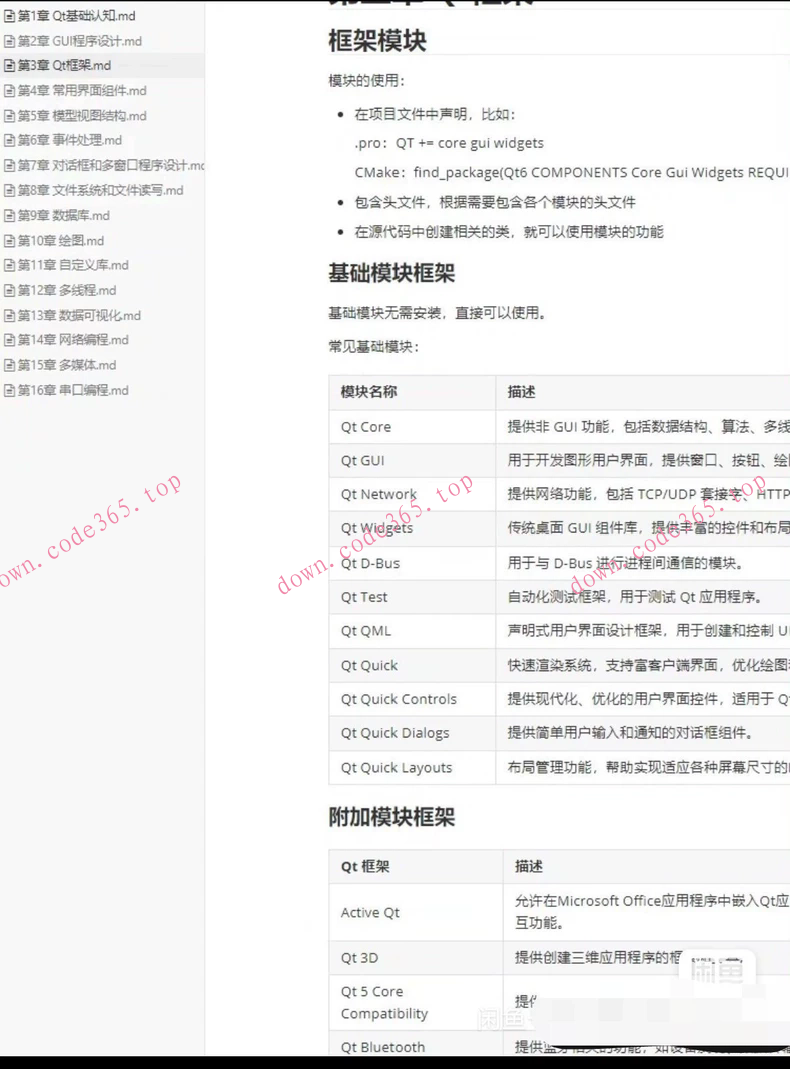Click file icon beside 第1章 Qt基础认知.md

(x=10, y=16)
